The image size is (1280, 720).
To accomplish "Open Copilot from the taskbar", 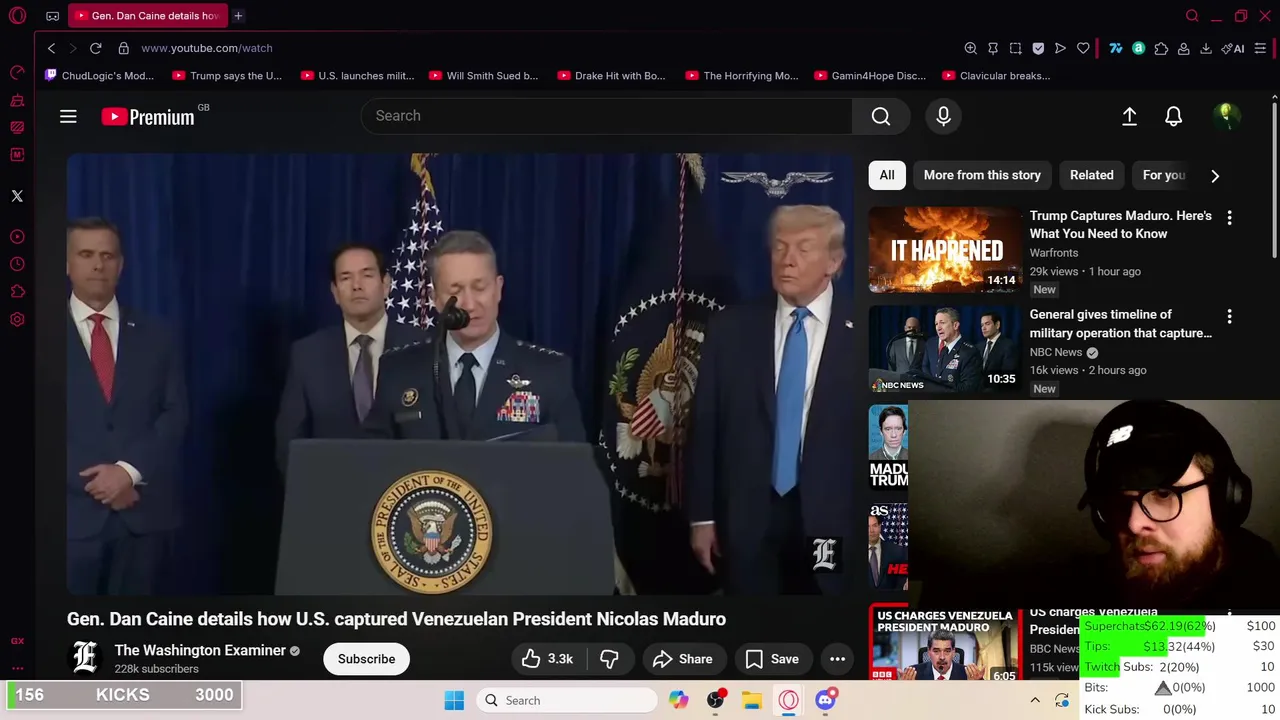I will pos(679,700).
